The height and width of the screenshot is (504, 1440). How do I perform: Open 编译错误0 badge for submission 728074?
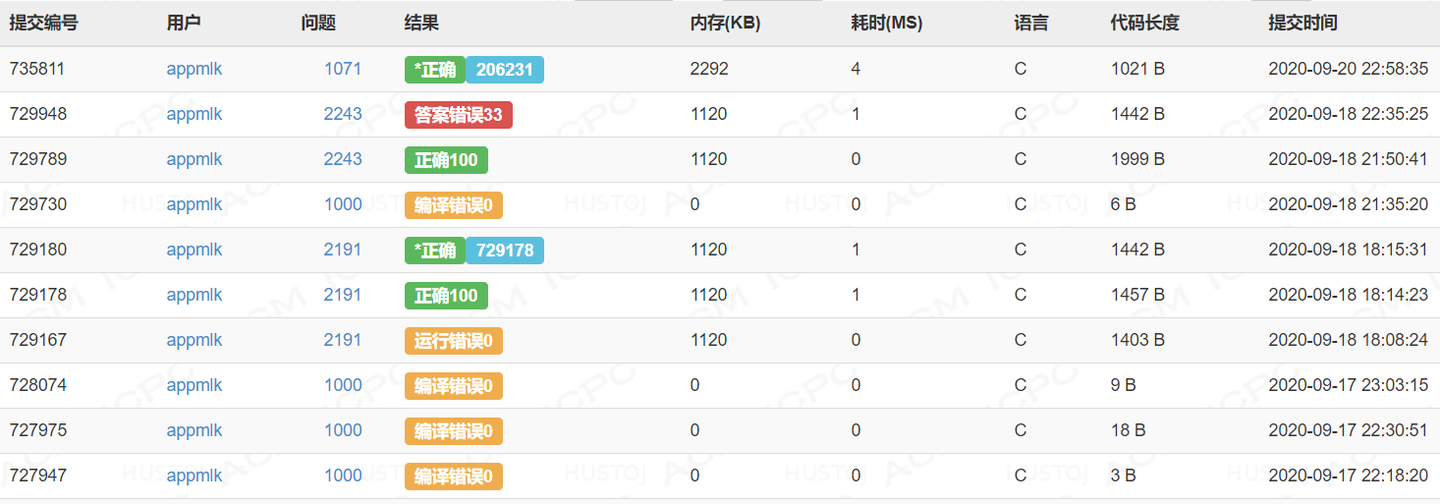click(453, 386)
